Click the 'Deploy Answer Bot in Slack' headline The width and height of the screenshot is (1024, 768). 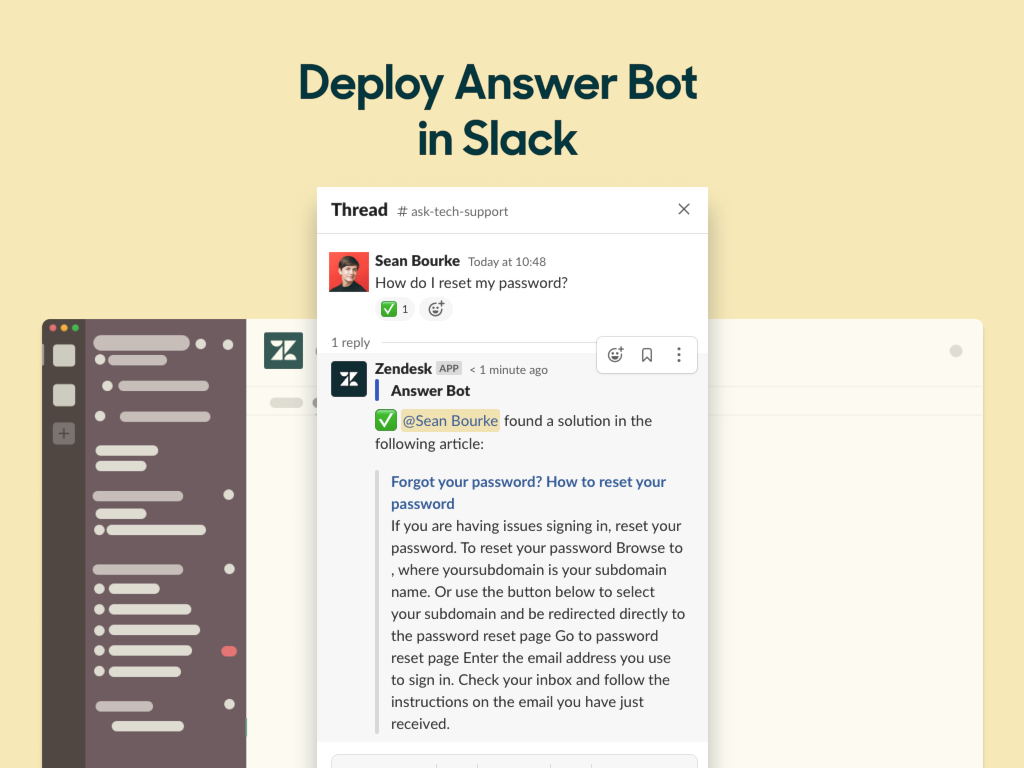click(x=498, y=110)
